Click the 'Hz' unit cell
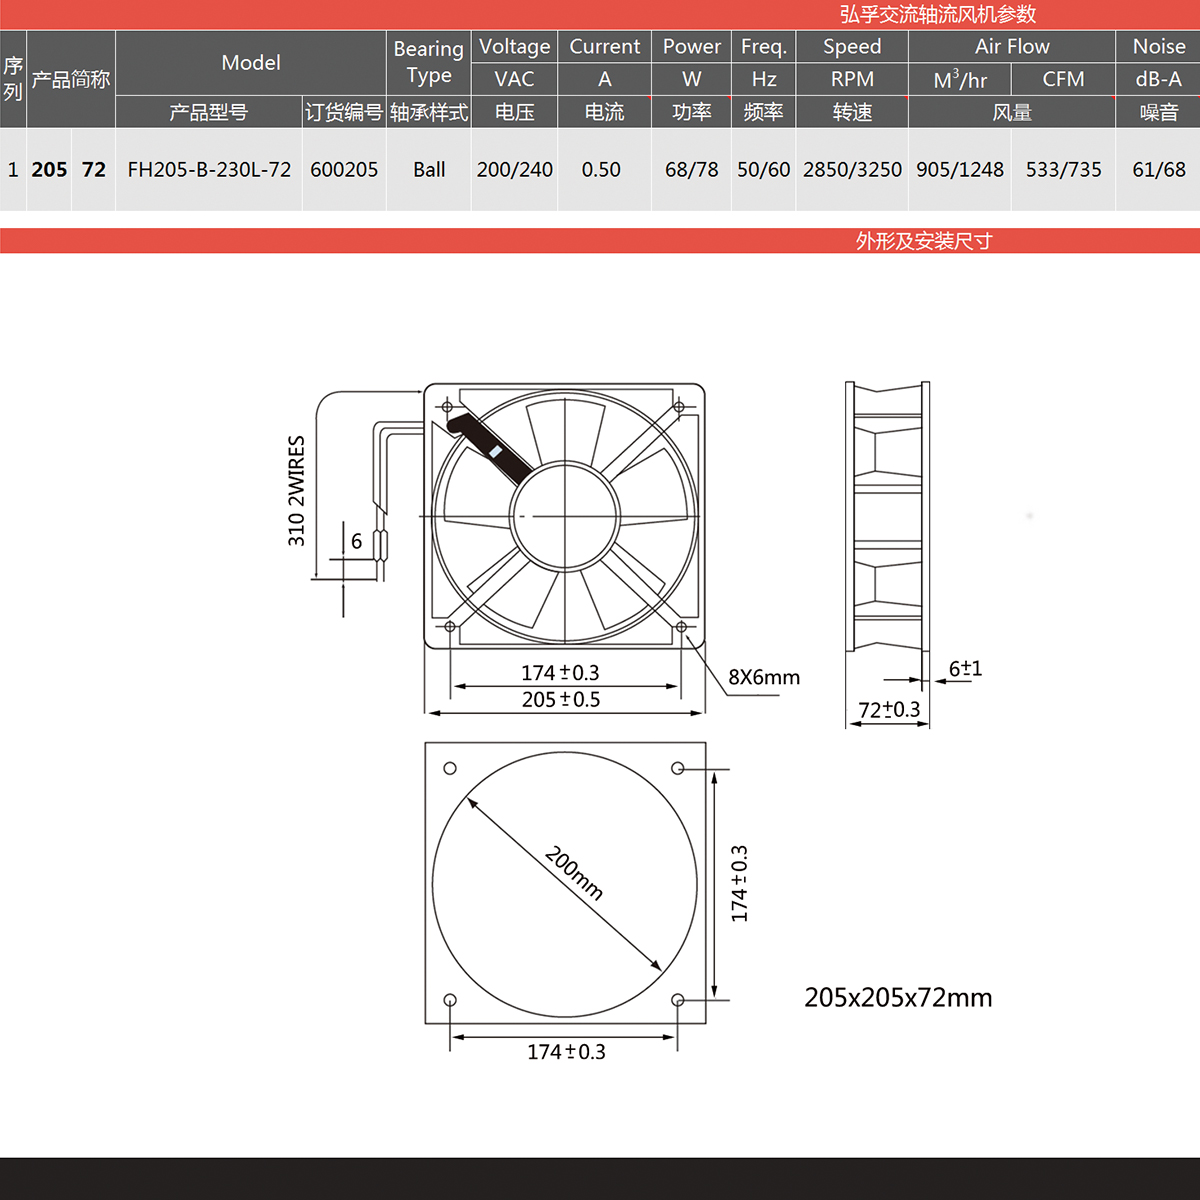The height and width of the screenshot is (1200, 1200). pyautogui.click(x=764, y=79)
